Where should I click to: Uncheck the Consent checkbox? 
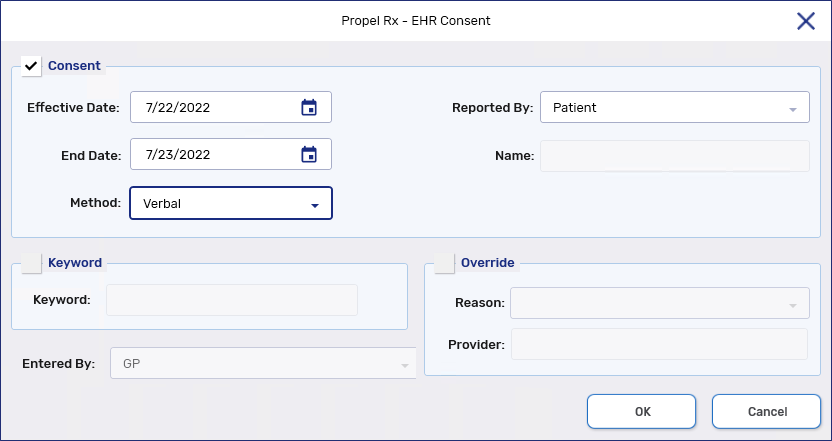coord(31,66)
